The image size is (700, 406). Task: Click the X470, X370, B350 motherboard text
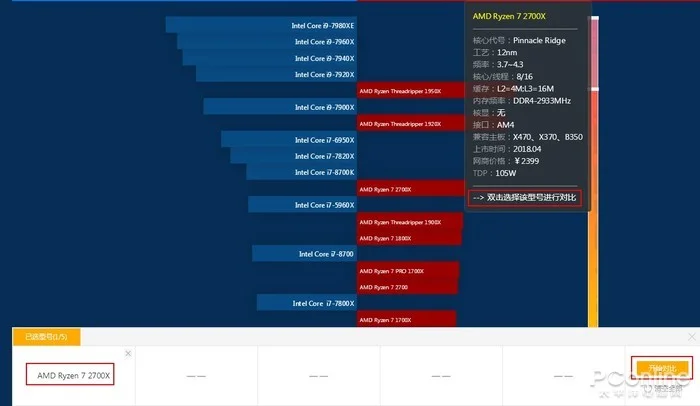tap(548, 137)
